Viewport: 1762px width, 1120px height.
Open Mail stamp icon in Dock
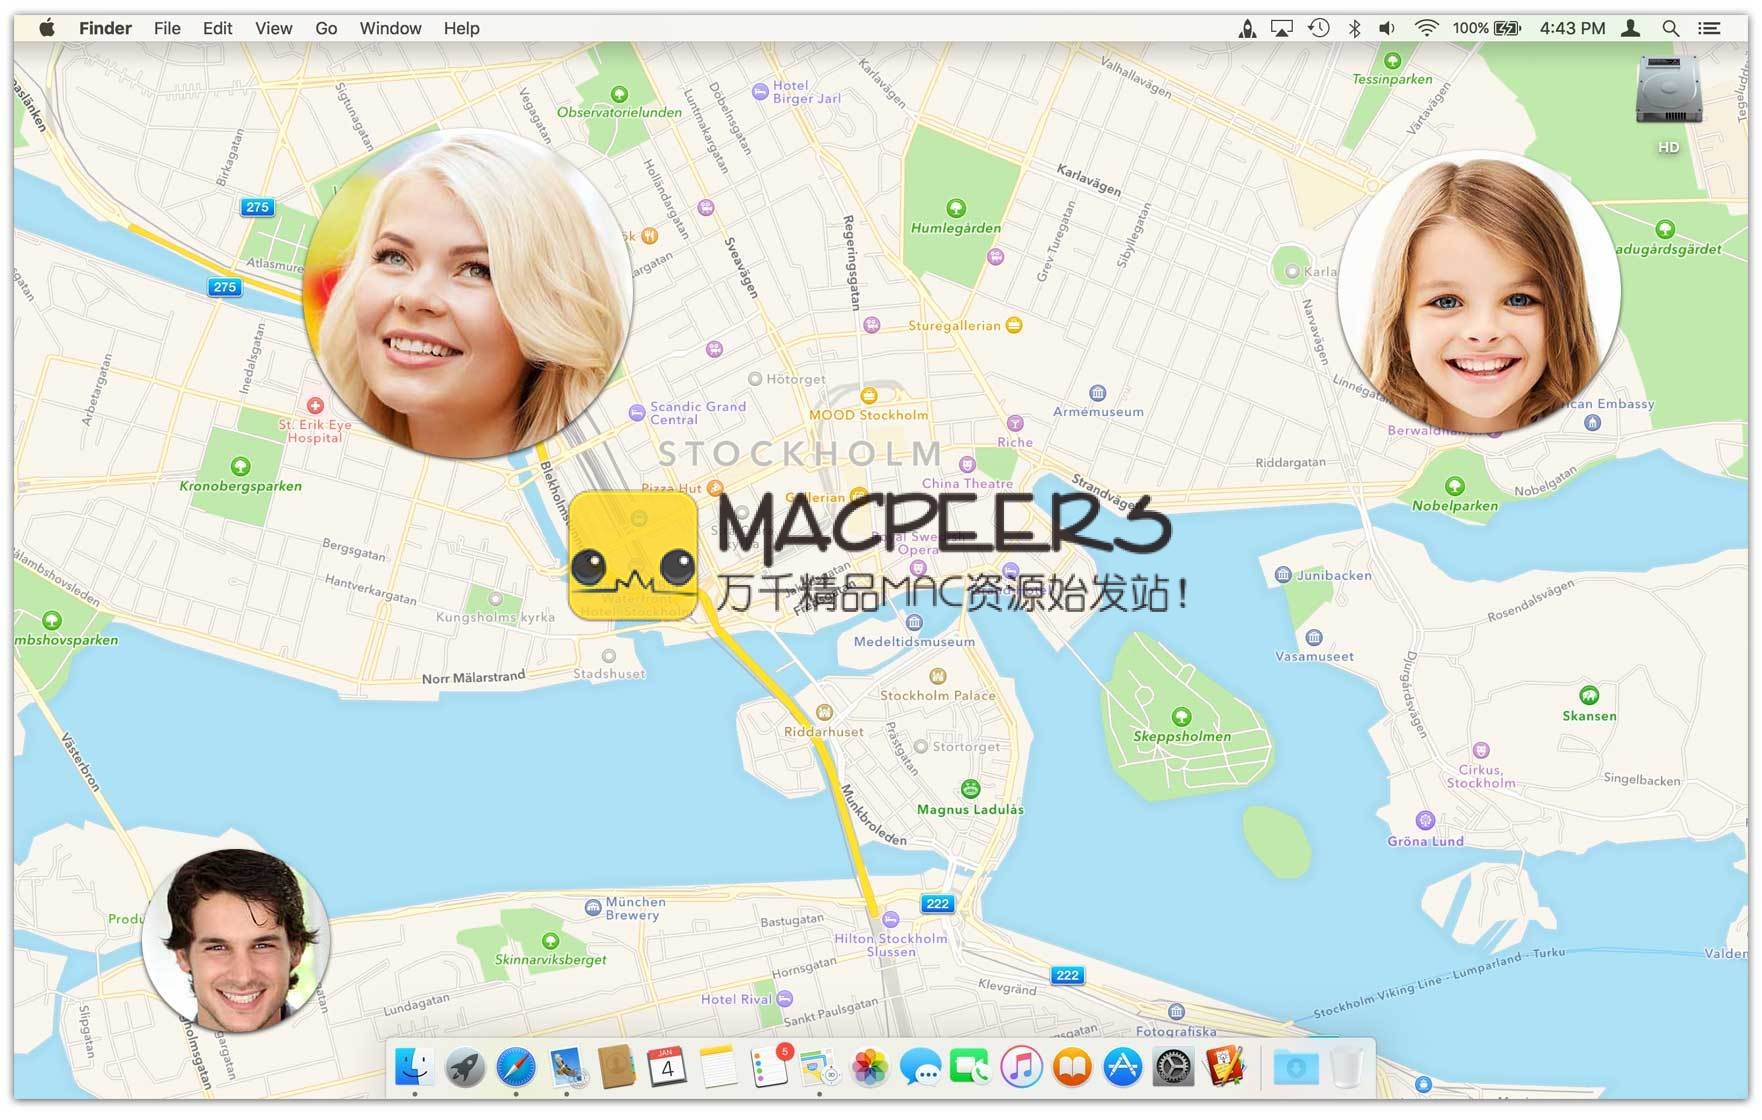[x=567, y=1067]
